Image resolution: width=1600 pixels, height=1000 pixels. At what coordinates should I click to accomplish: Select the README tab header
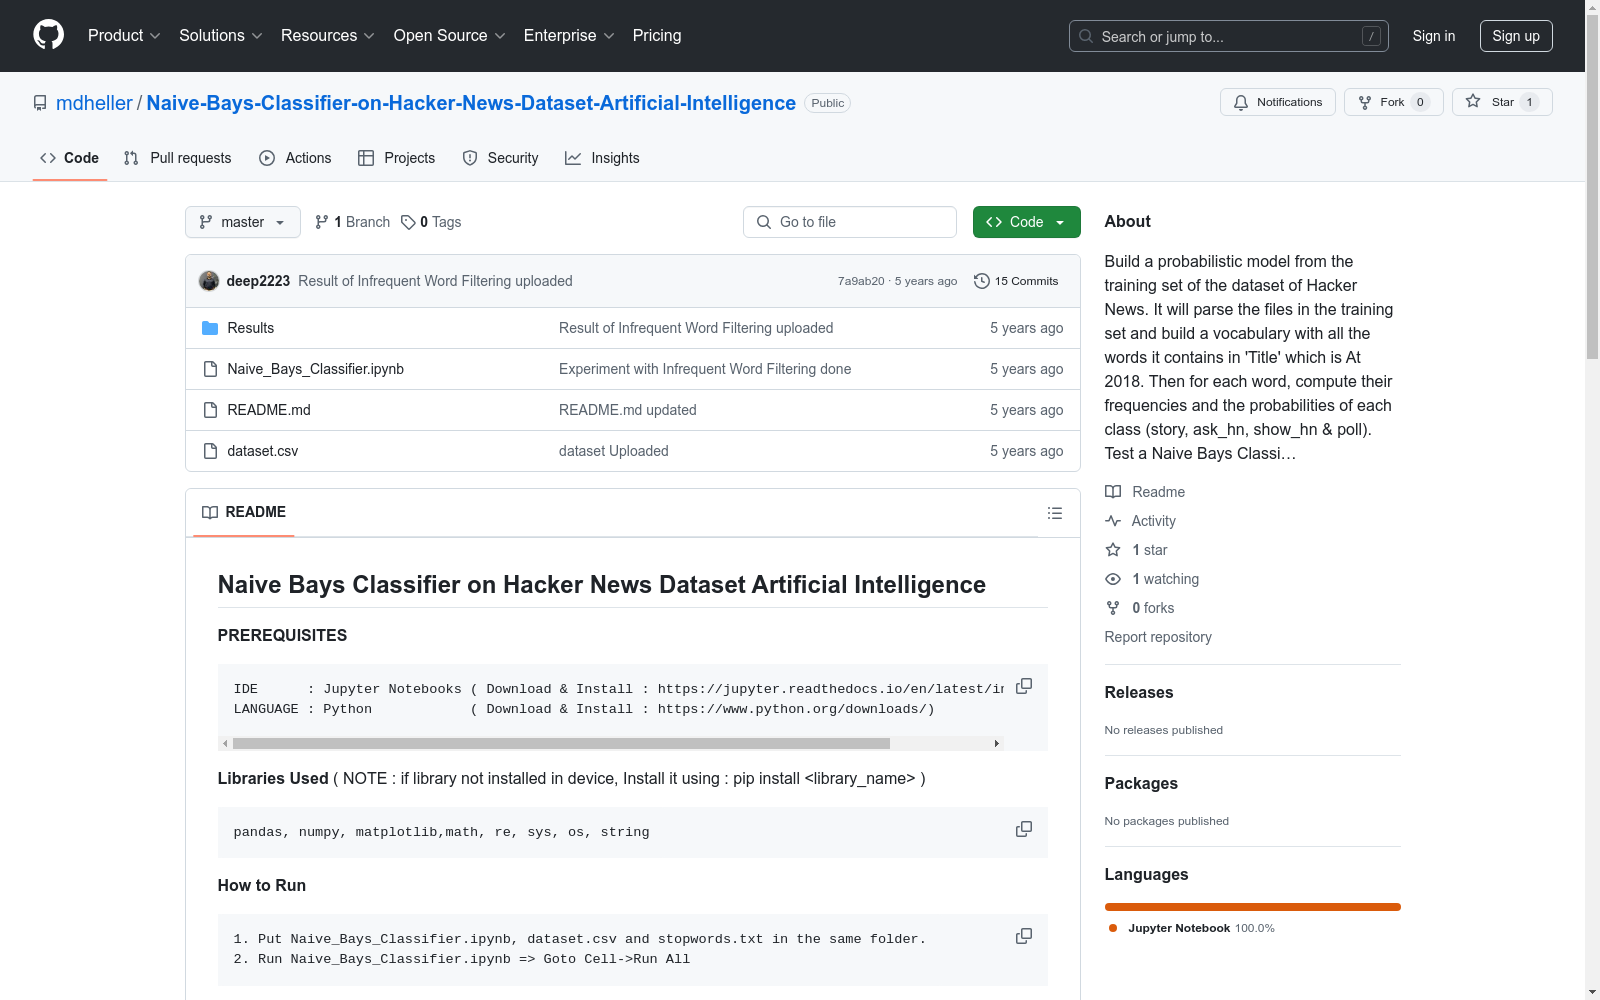[244, 512]
